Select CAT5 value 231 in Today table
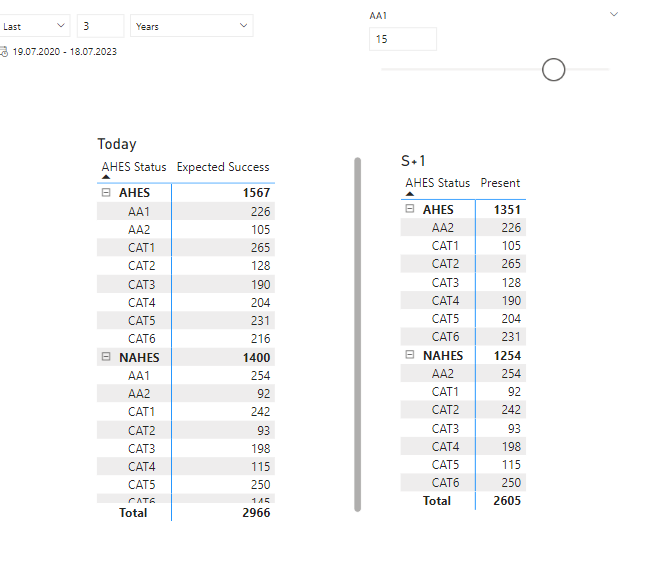The height and width of the screenshot is (570, 646). (260, 320)
